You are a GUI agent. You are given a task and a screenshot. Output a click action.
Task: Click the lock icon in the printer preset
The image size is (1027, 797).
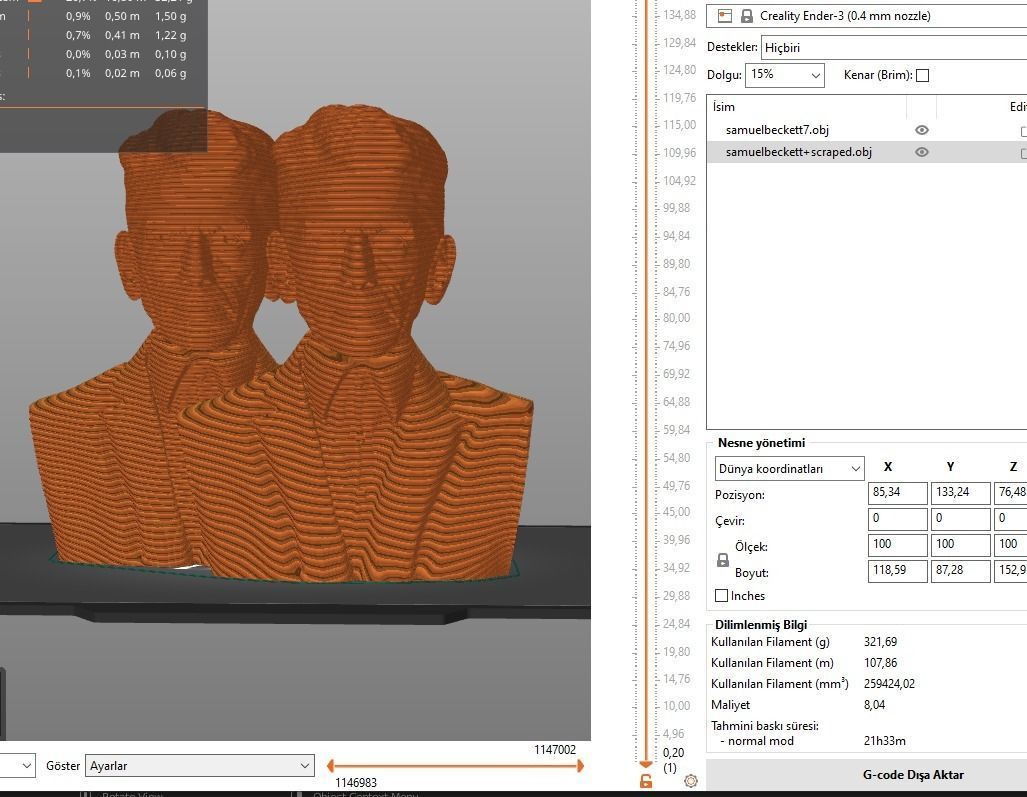point(747,16)
